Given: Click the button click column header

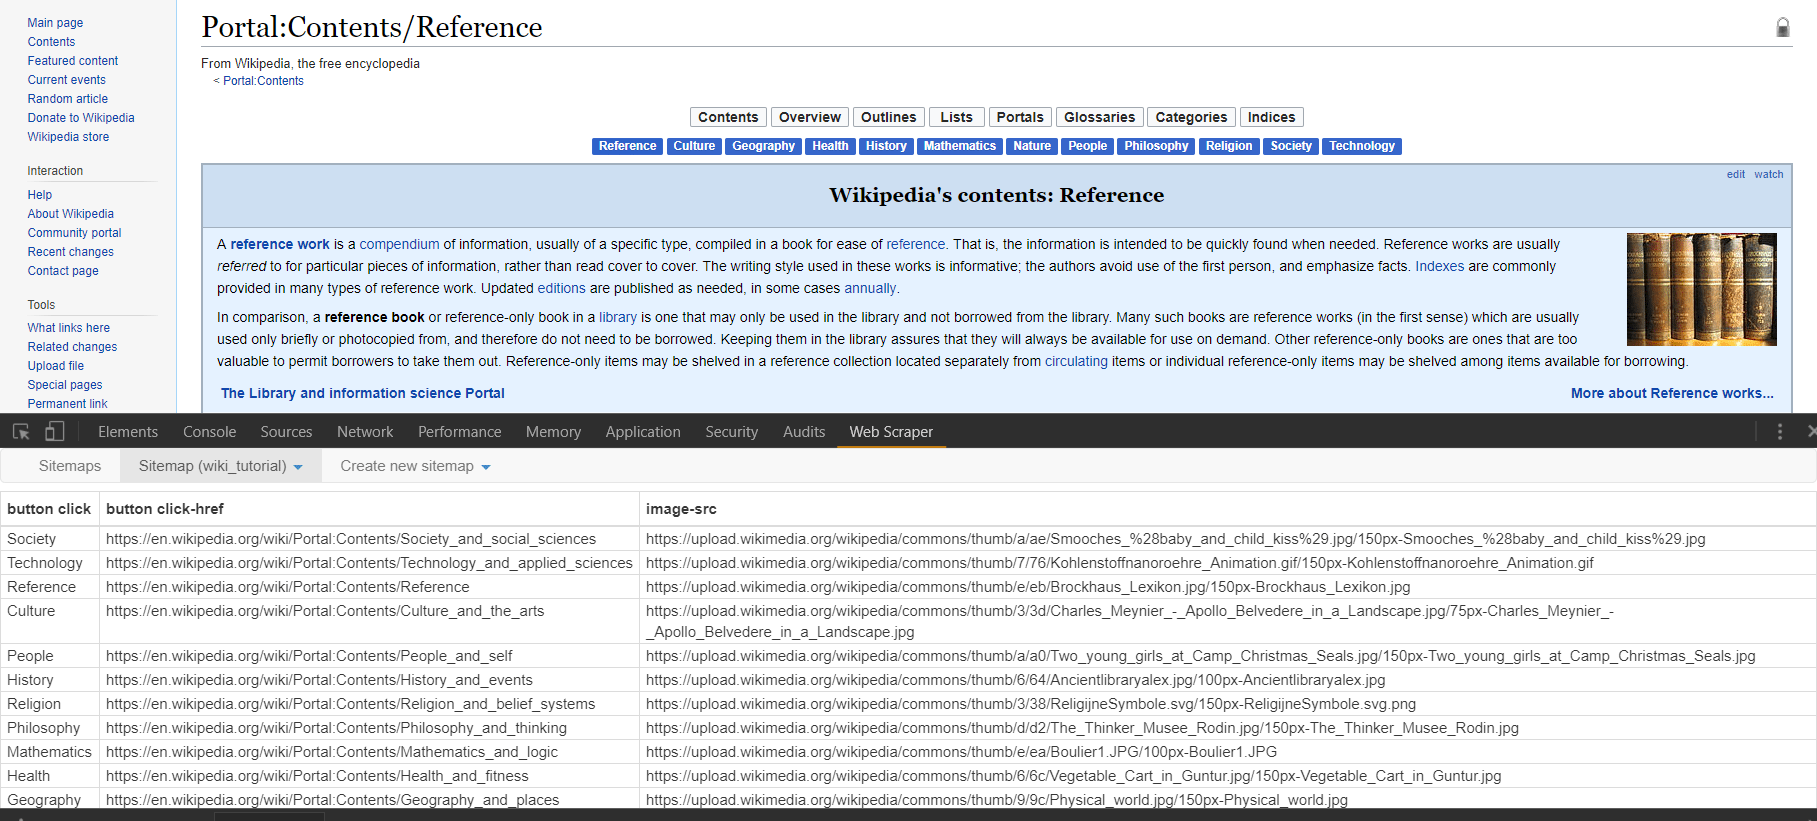Looking at the screenshot, I should (49, 509).
